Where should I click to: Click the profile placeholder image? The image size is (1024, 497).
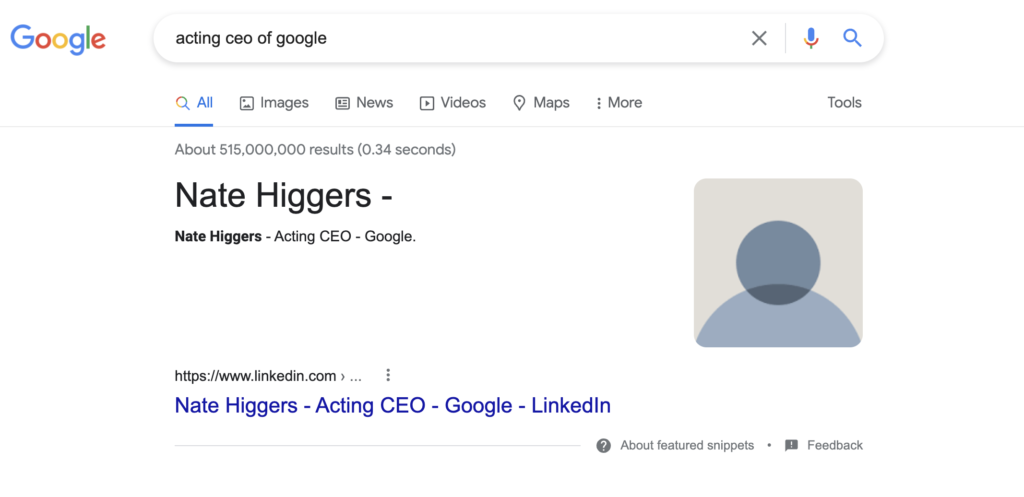(778, 263)
